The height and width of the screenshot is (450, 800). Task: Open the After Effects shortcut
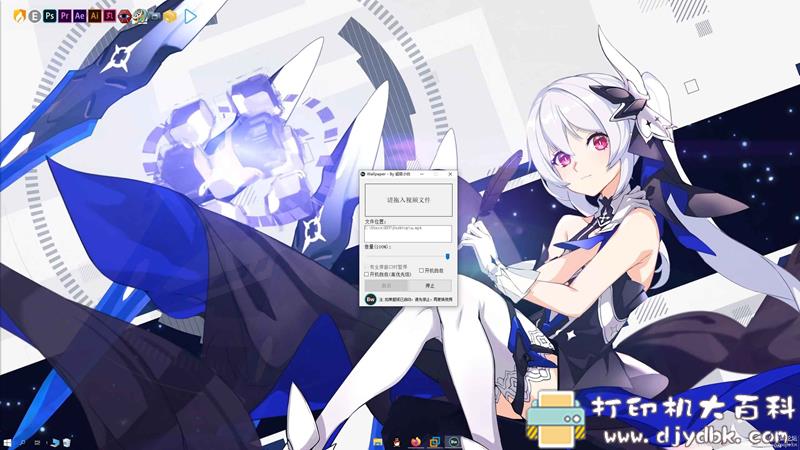(x=80, y=16)
